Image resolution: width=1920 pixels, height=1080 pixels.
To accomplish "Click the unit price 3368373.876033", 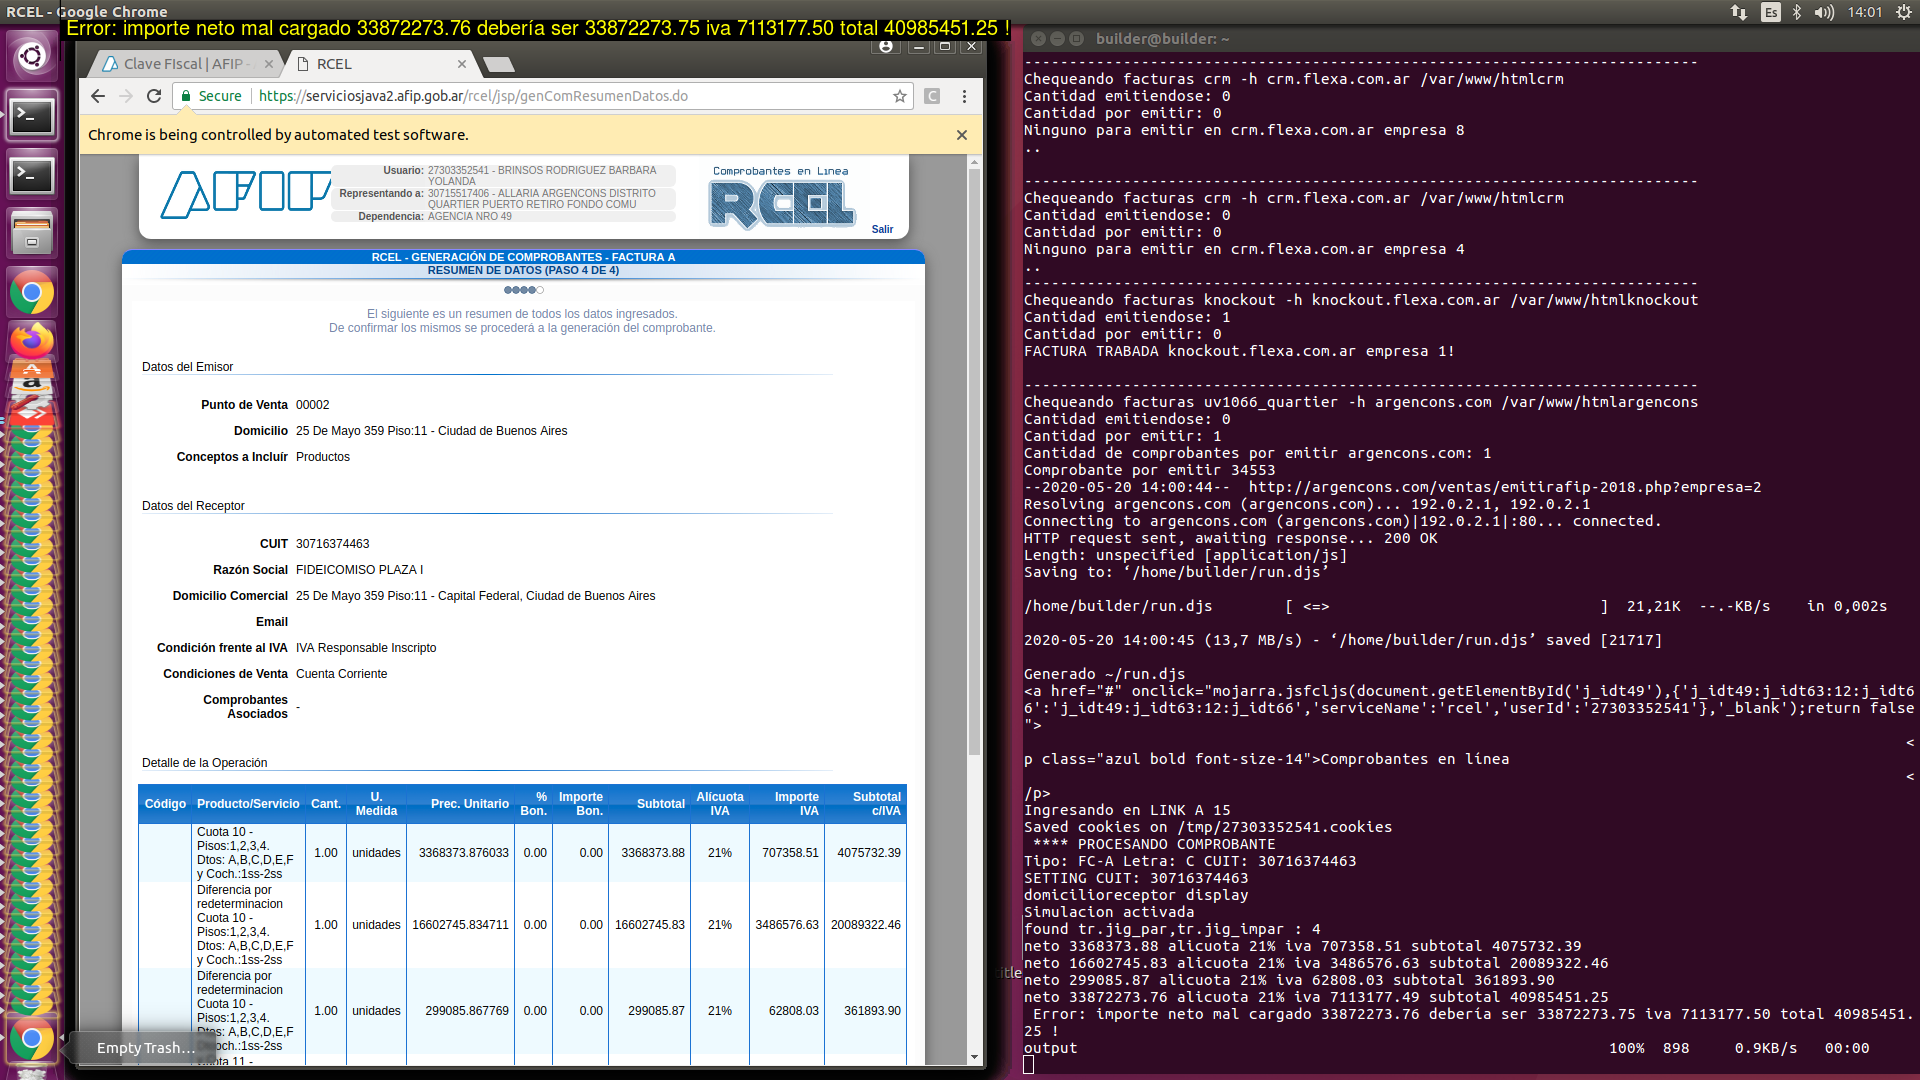I will (463, 853).
